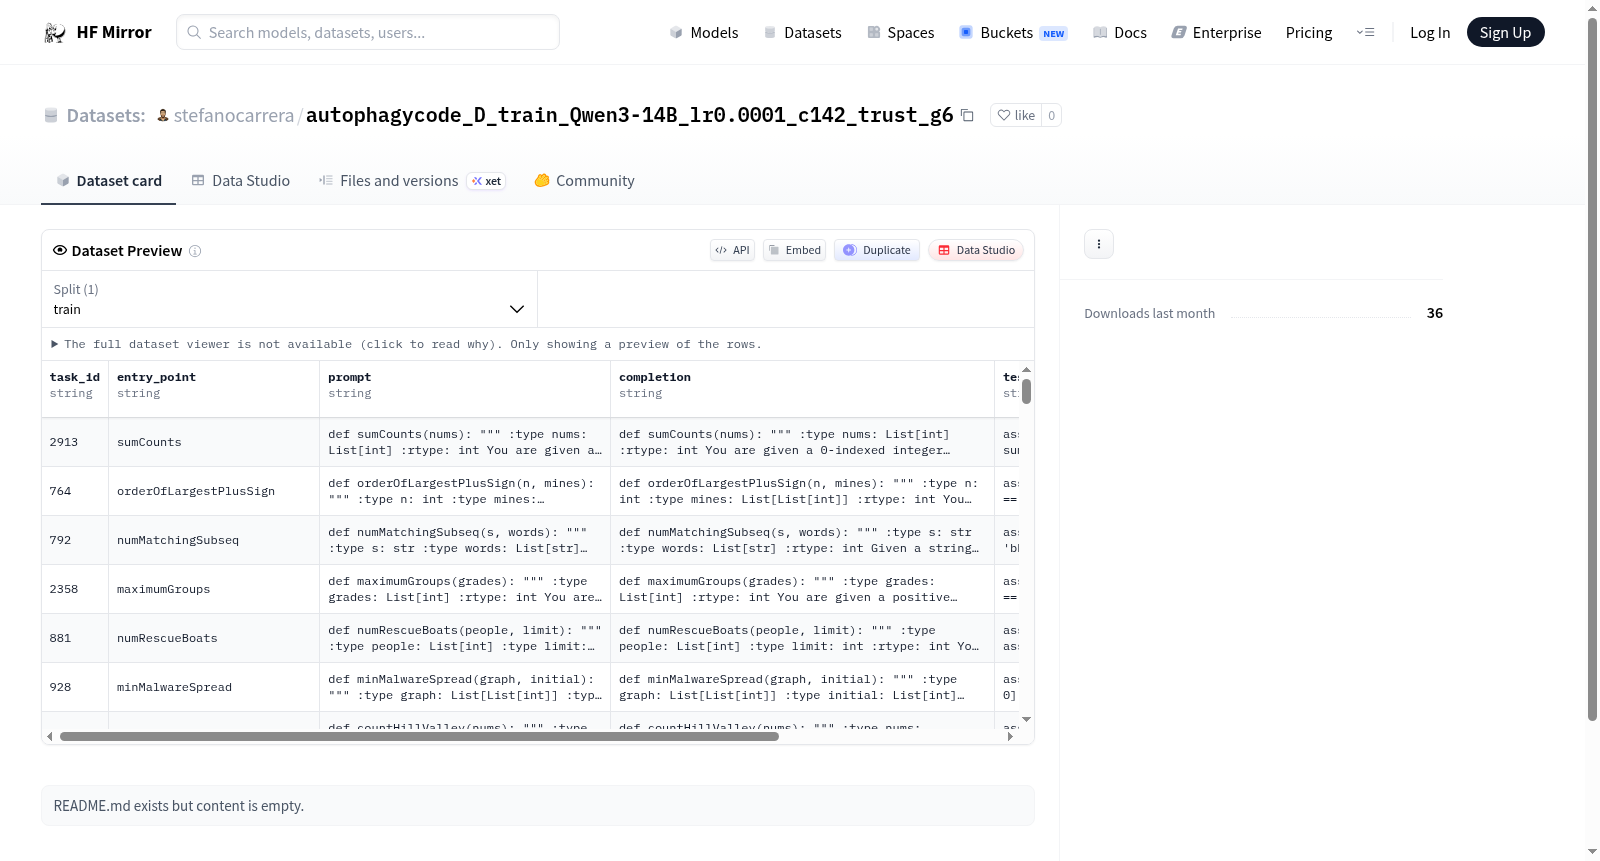Image resolution: width=1600 pixels, height=861 pixels.
Task: Click the HF Mirror logo icon
Action: pyautogui.click(x=55, y=33)
